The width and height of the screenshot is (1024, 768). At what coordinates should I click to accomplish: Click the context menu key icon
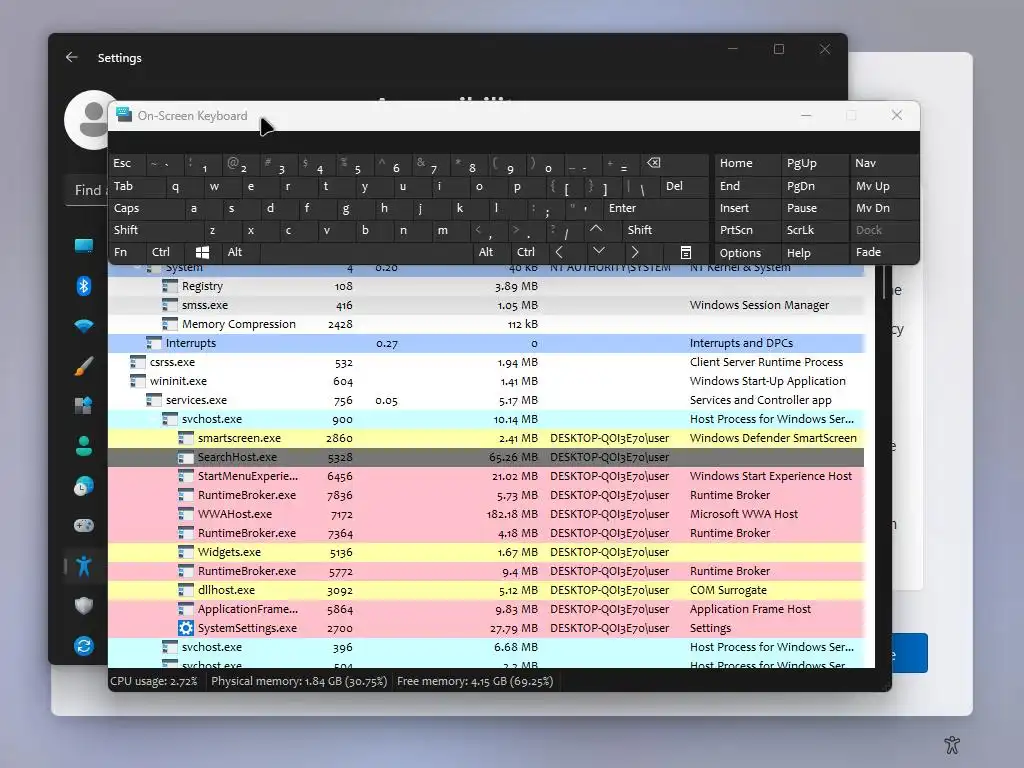685,253
